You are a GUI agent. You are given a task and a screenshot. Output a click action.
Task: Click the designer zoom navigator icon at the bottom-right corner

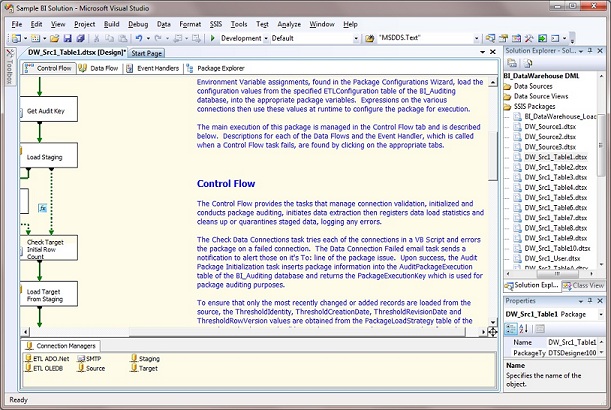coord(493,332)
